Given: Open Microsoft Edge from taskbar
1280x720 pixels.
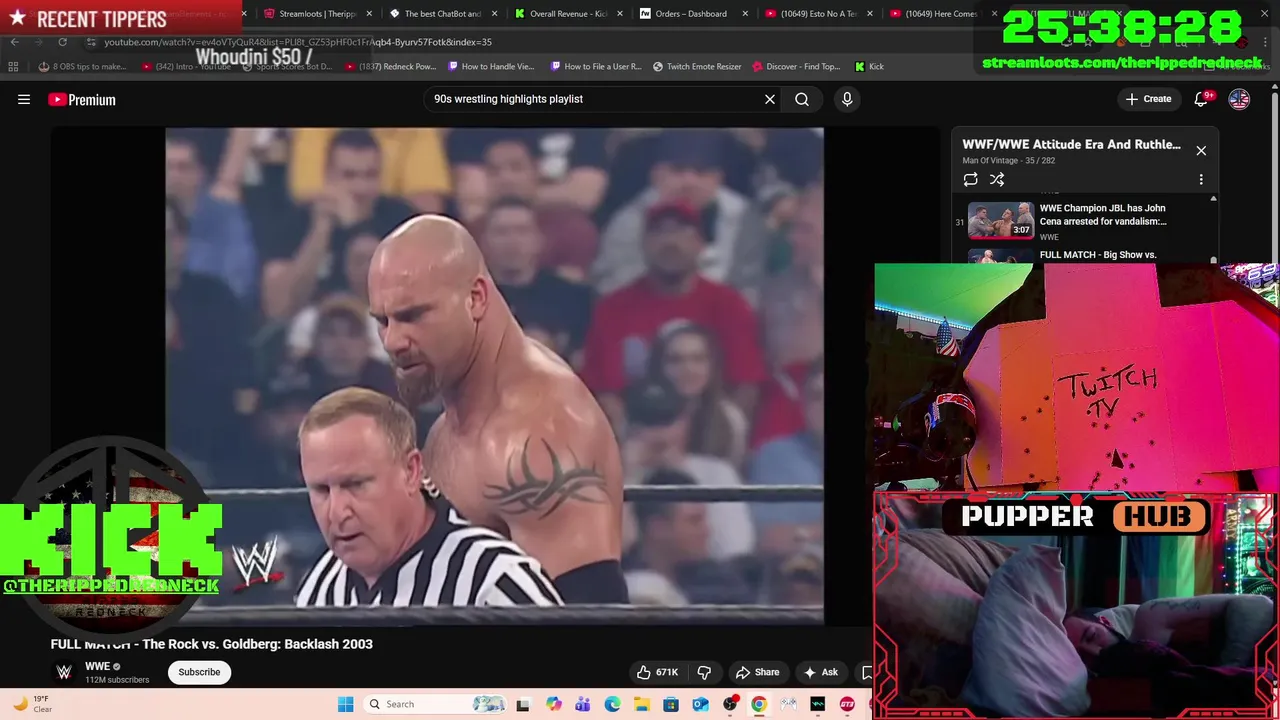Looking at the screenshot, I should pyautogui.click(x=612, y=704).
